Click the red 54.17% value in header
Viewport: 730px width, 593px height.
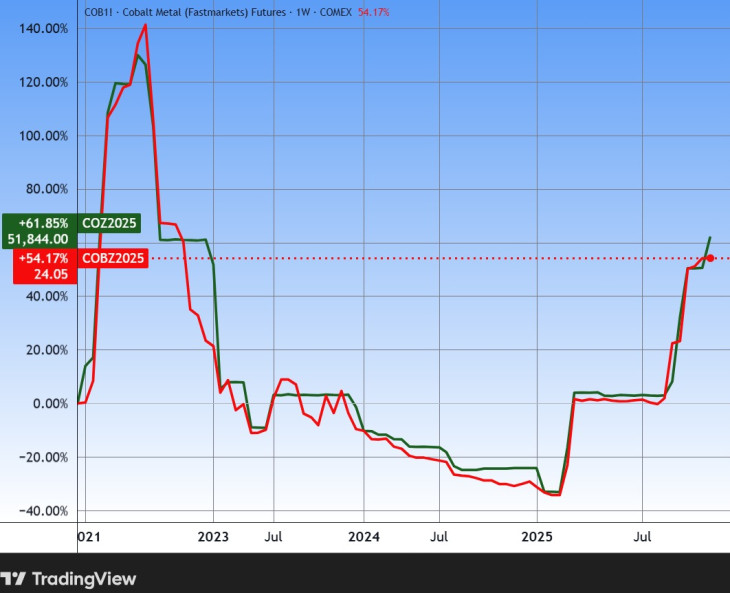373,12
